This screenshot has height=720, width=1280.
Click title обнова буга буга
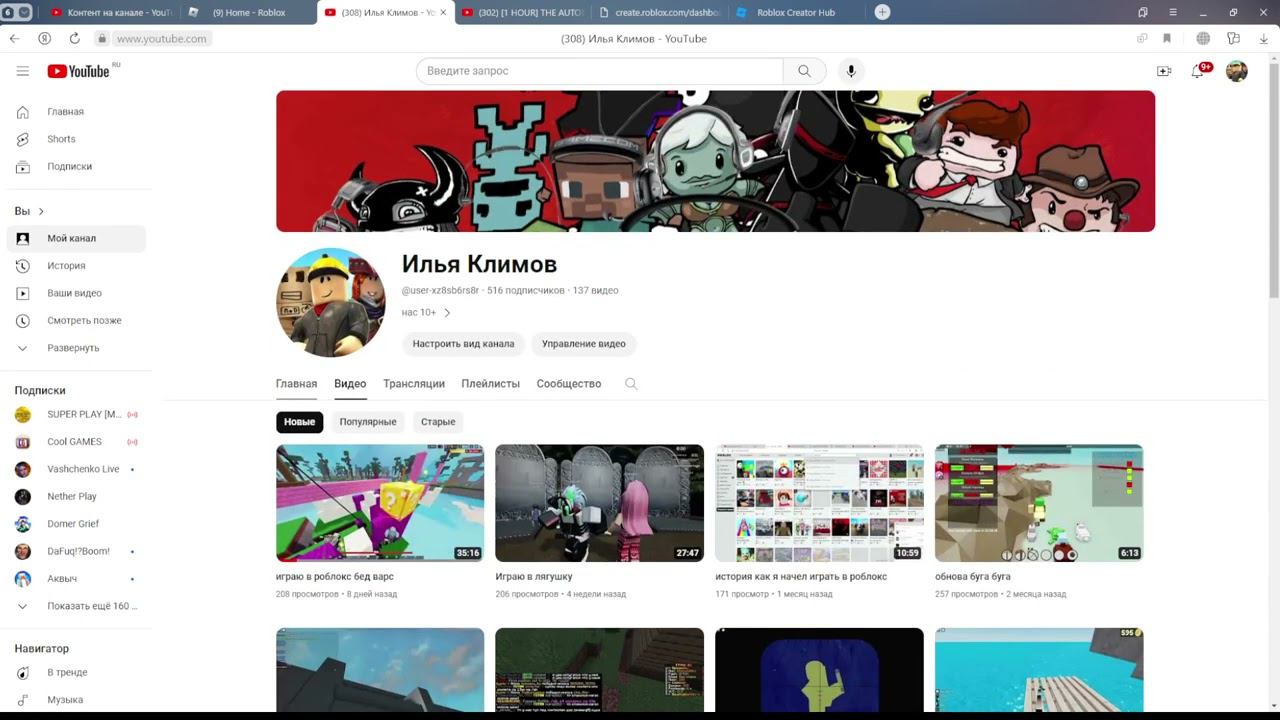point(973,577)
